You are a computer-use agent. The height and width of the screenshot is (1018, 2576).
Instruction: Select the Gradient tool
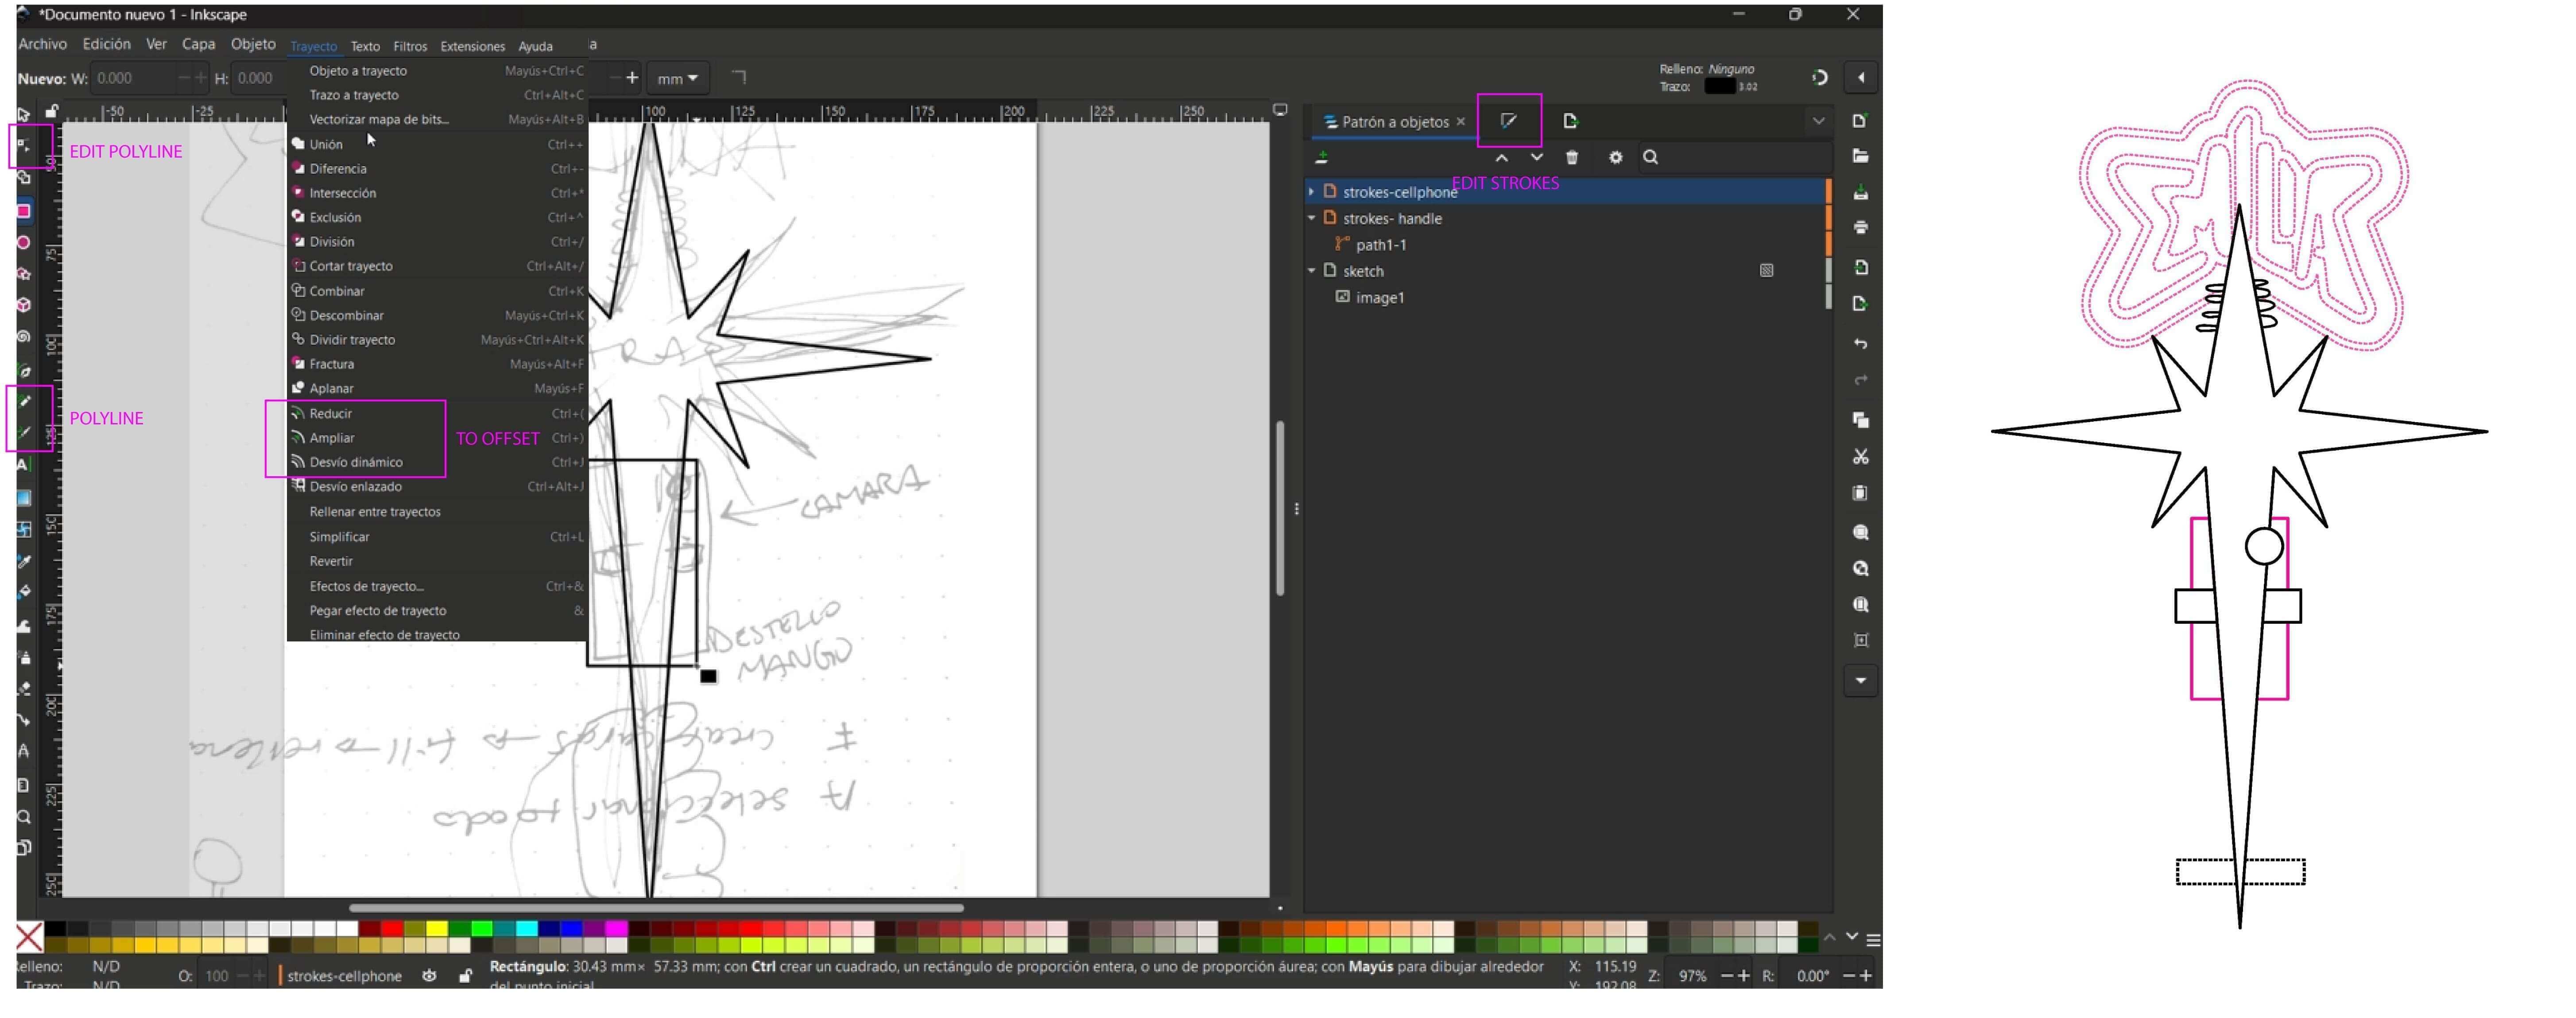pos(24,497)
